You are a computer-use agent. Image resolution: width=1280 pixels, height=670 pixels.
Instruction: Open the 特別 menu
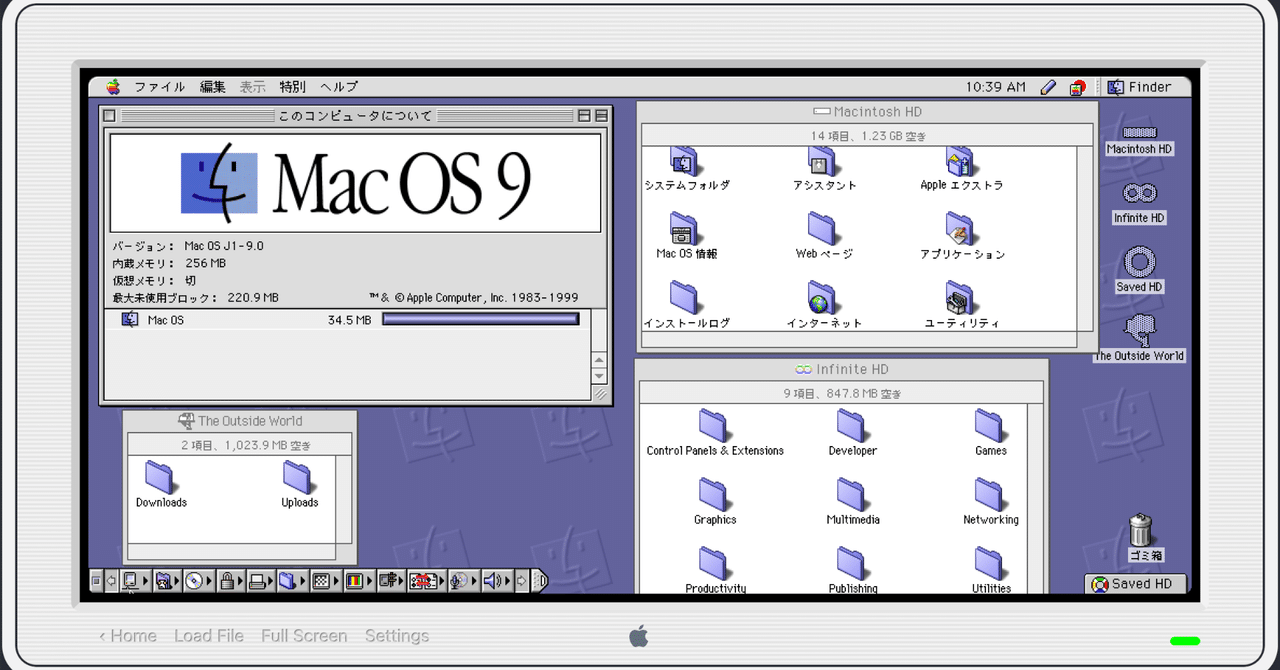(x=291, y=87)
